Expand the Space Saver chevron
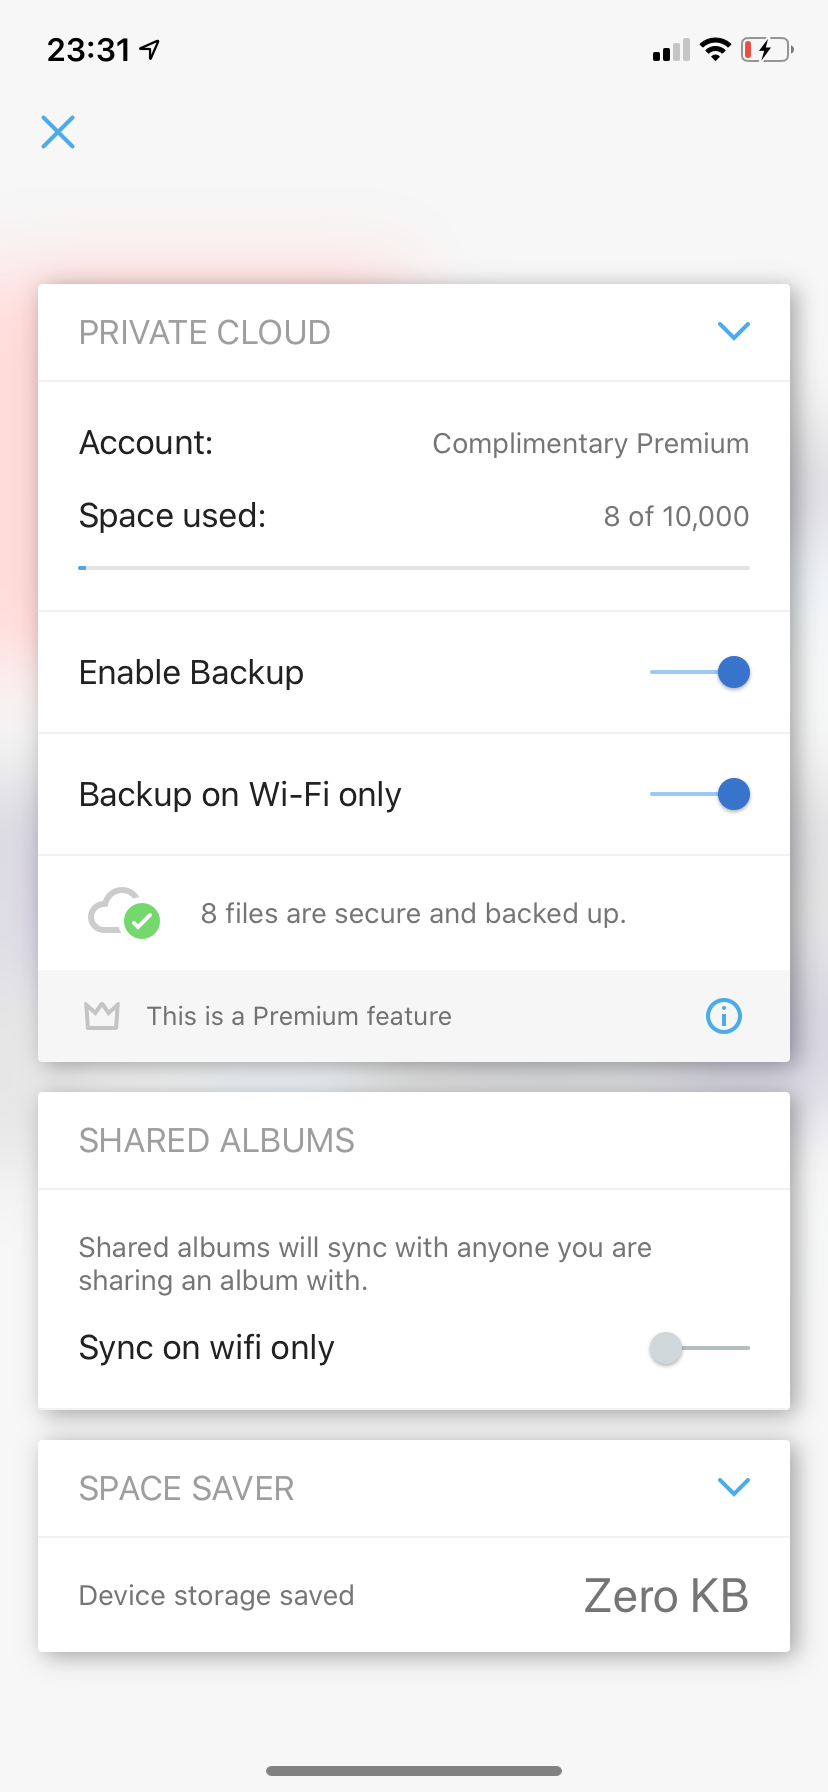 click(x=734, y=1487)
